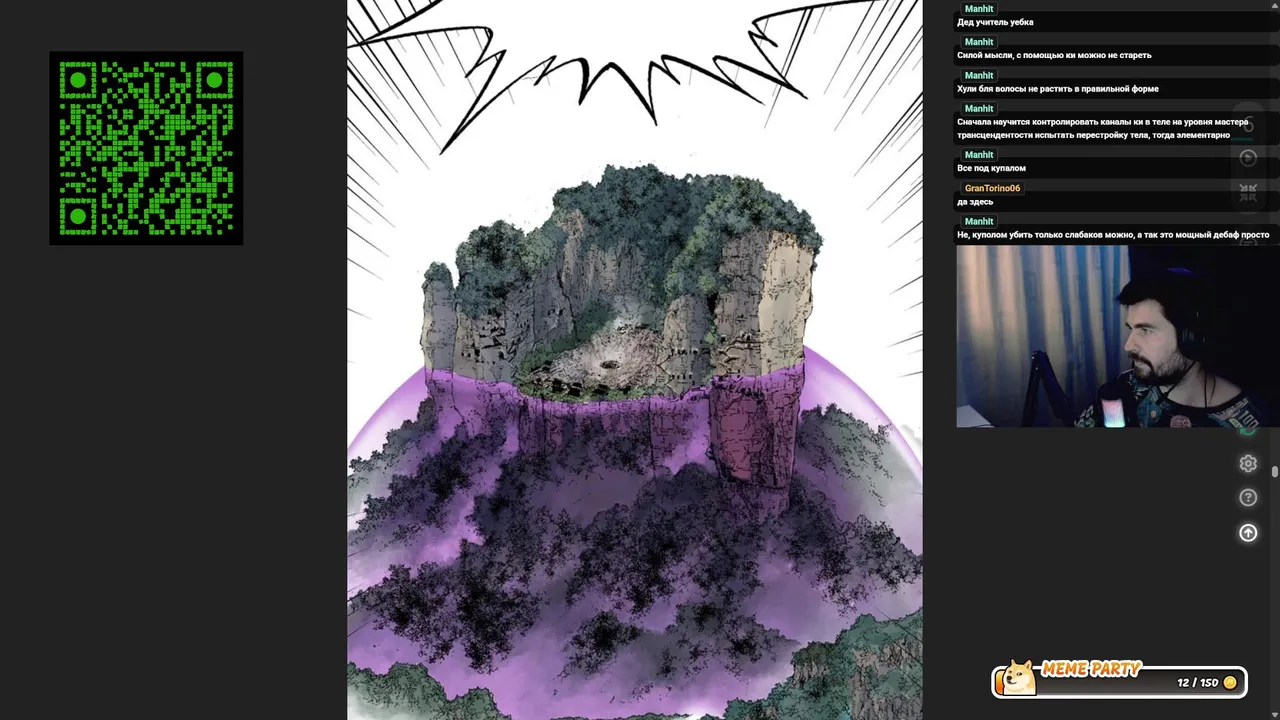Click Manhit name above 'Все под куполом'
The width and height of the screenshot is (1280, 720).
click(979, 155)
